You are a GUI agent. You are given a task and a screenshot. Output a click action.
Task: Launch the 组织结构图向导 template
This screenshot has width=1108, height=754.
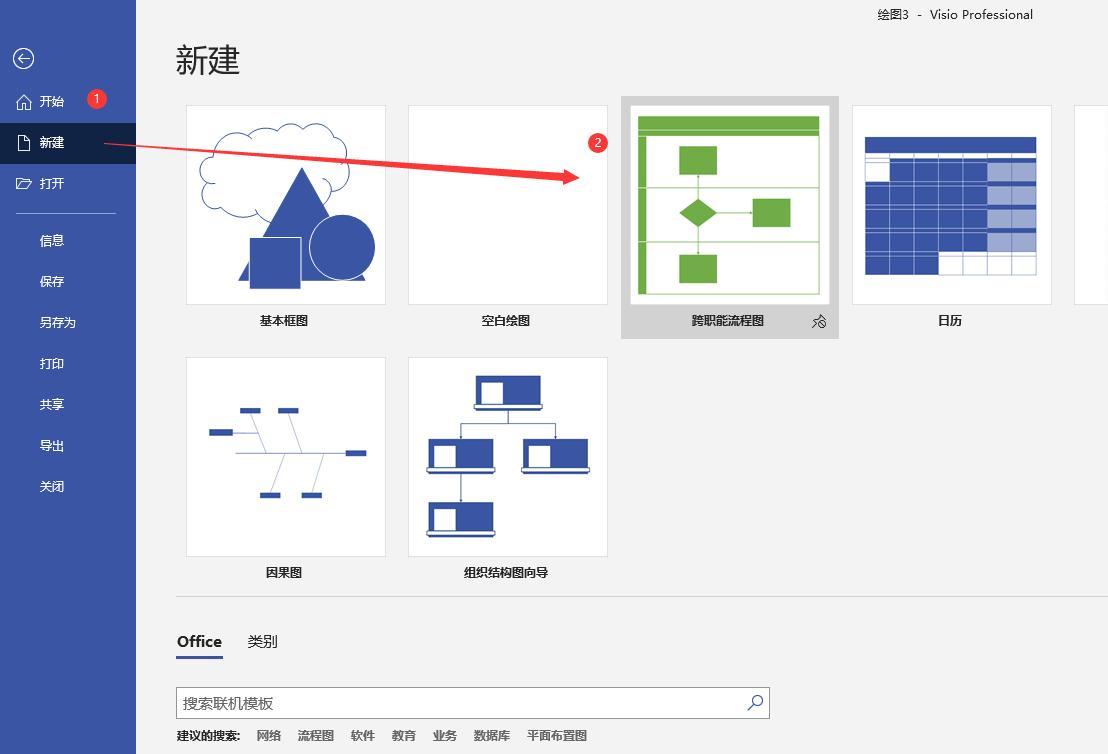point(507,456)
